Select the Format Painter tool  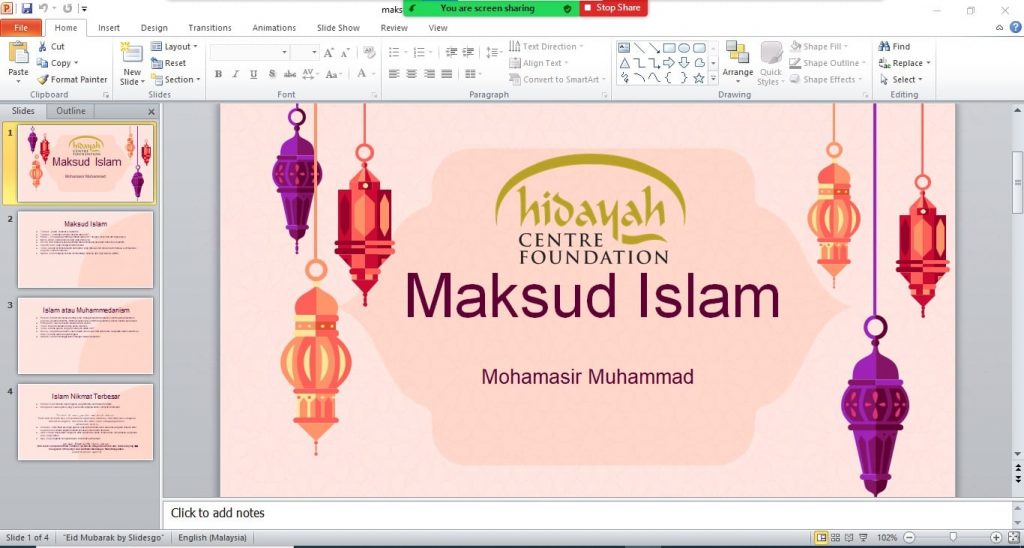pos(72,79)
